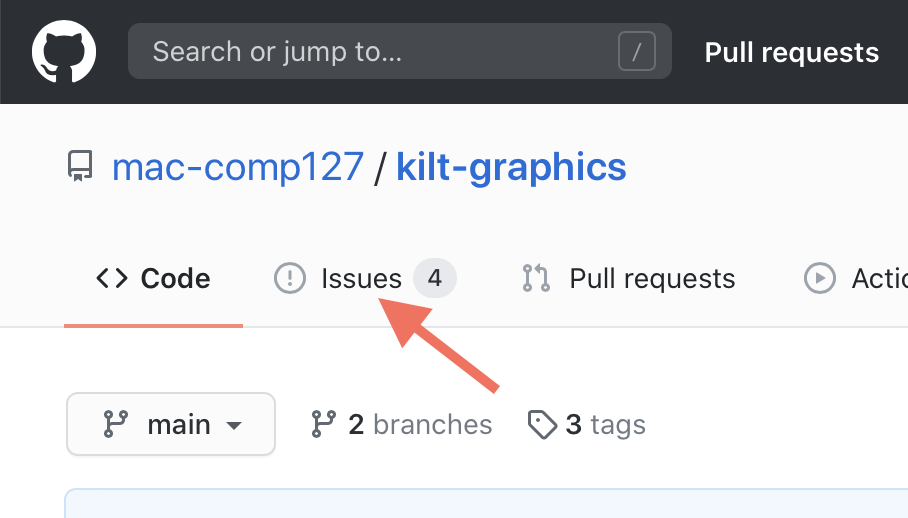
Task: Focus the Search or jump to field
Action: pos(380,52)
